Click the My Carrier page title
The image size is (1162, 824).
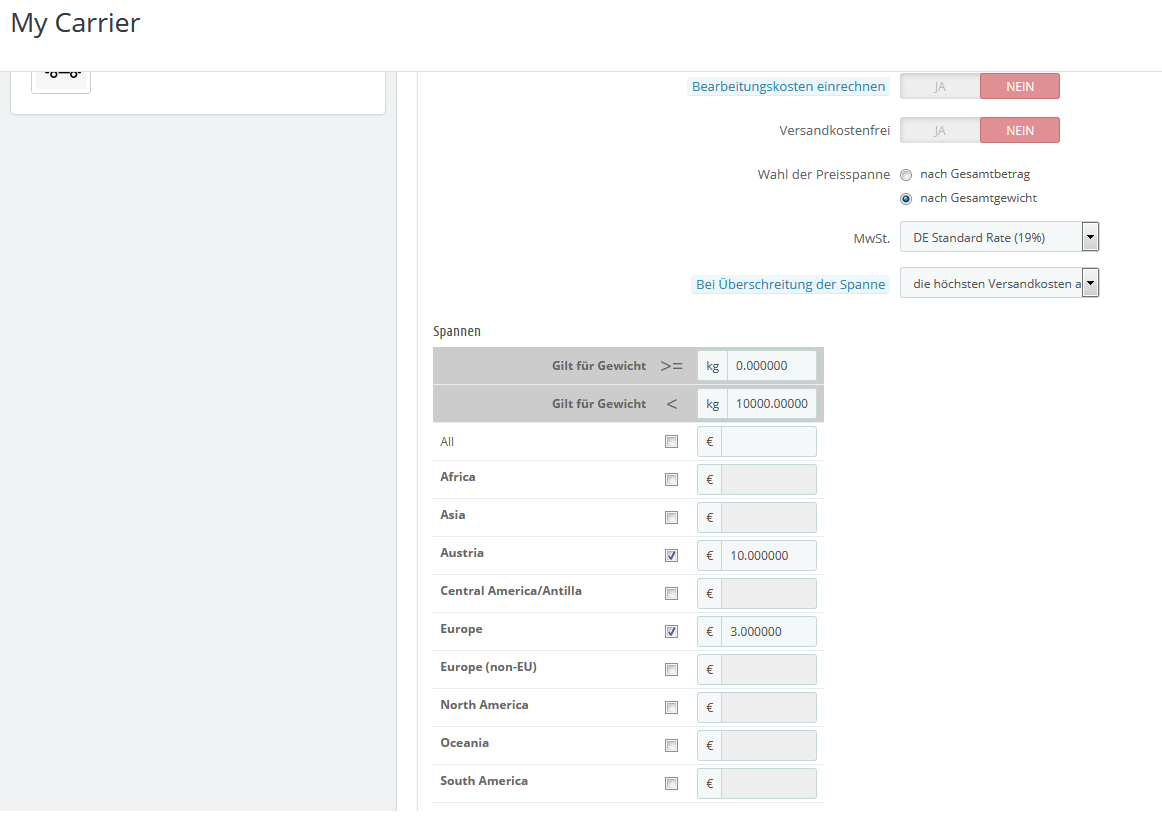tap(75, 23)
